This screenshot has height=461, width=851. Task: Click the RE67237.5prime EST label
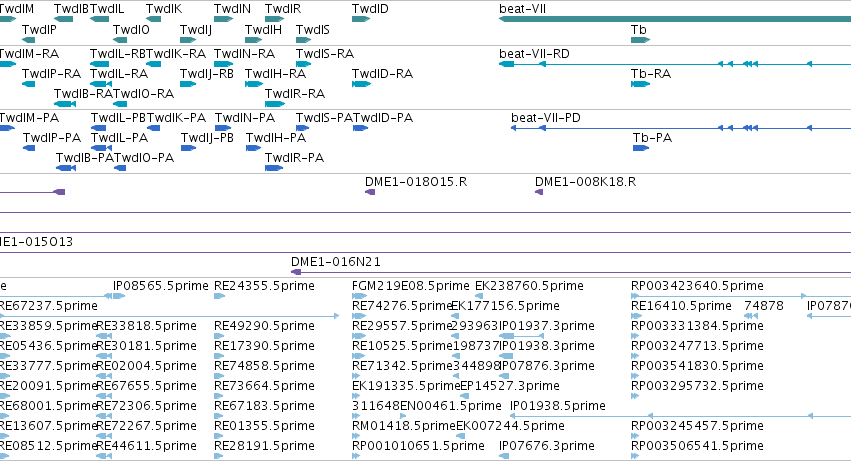click(48, 306)
